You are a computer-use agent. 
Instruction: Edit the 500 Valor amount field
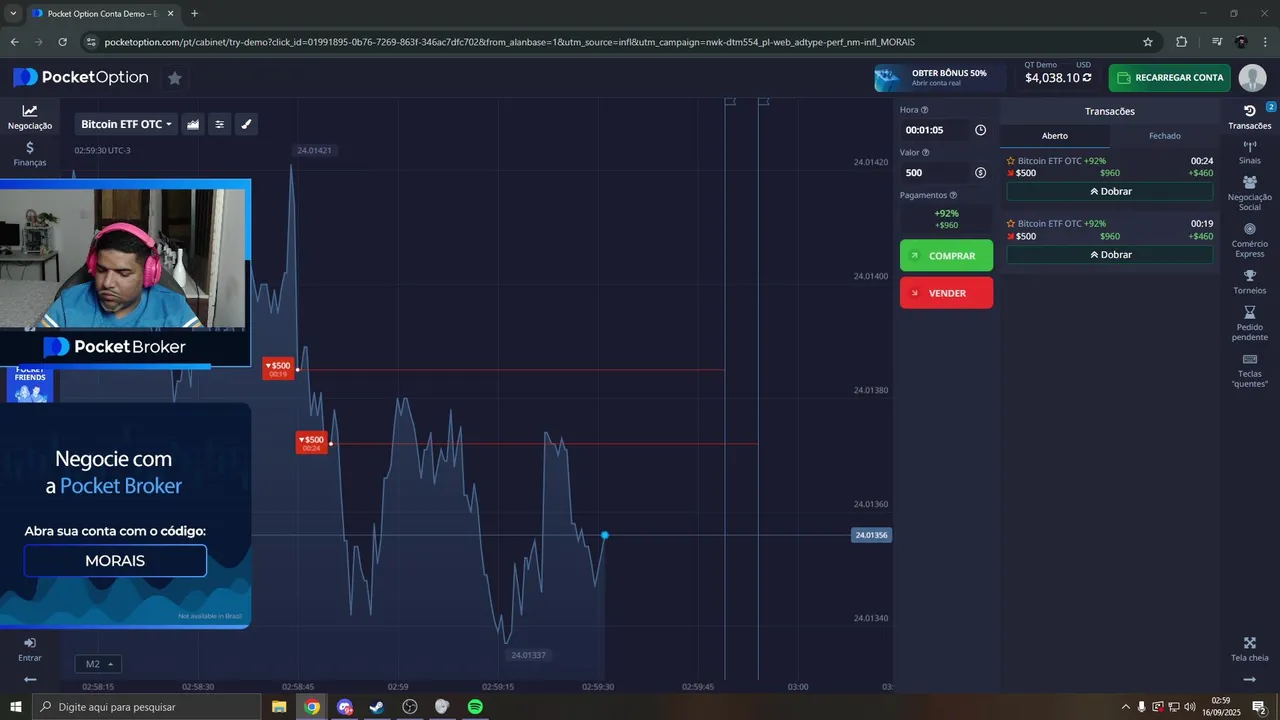tap(934, 173)
